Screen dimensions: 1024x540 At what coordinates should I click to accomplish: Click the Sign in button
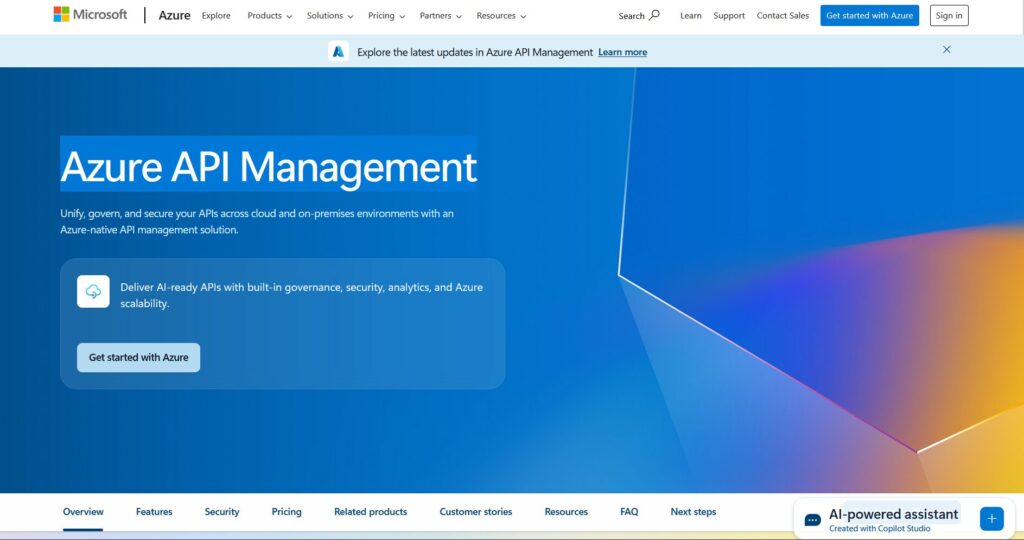click(x=949, y=16)
